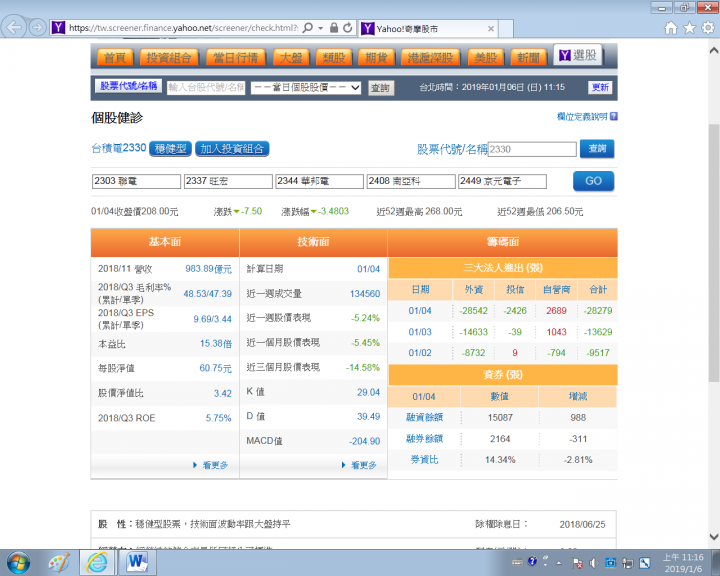
Task: Click the Action Center flag tray icon
Action: [578, 562]
